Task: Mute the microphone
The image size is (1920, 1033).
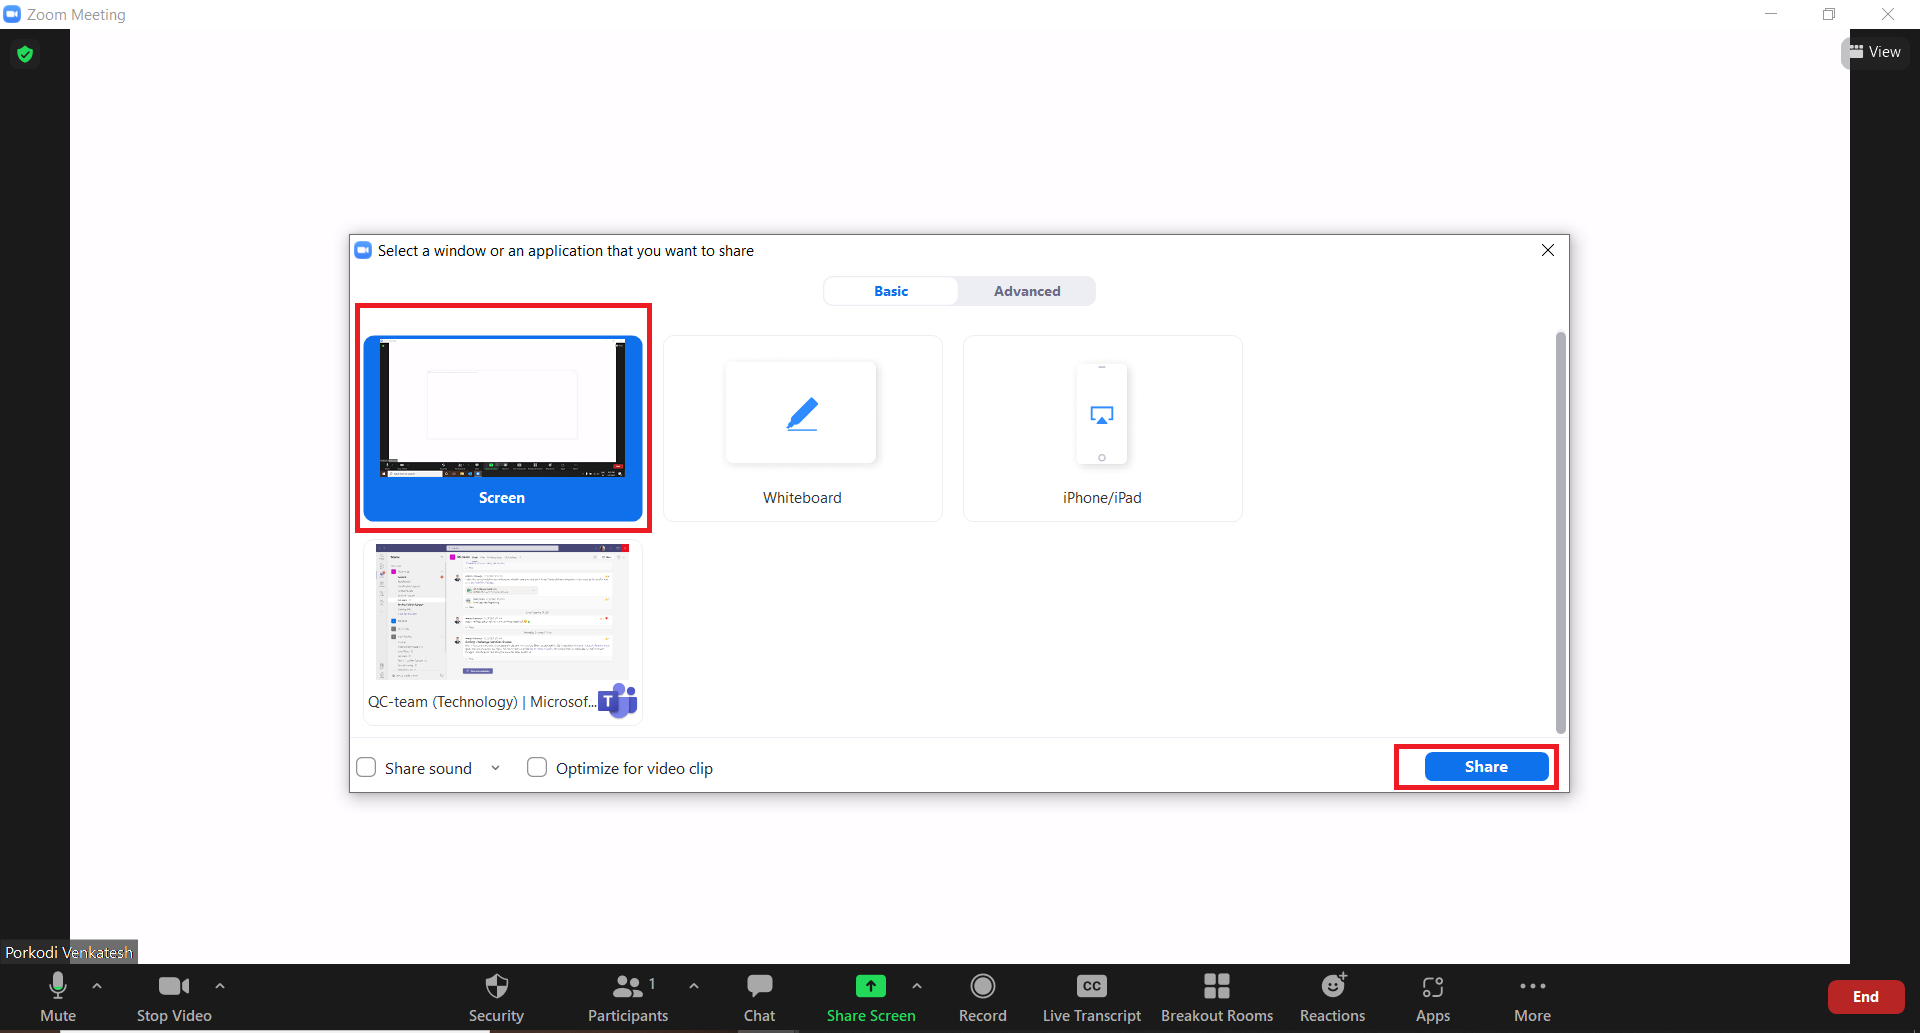Action: (58, 997)
